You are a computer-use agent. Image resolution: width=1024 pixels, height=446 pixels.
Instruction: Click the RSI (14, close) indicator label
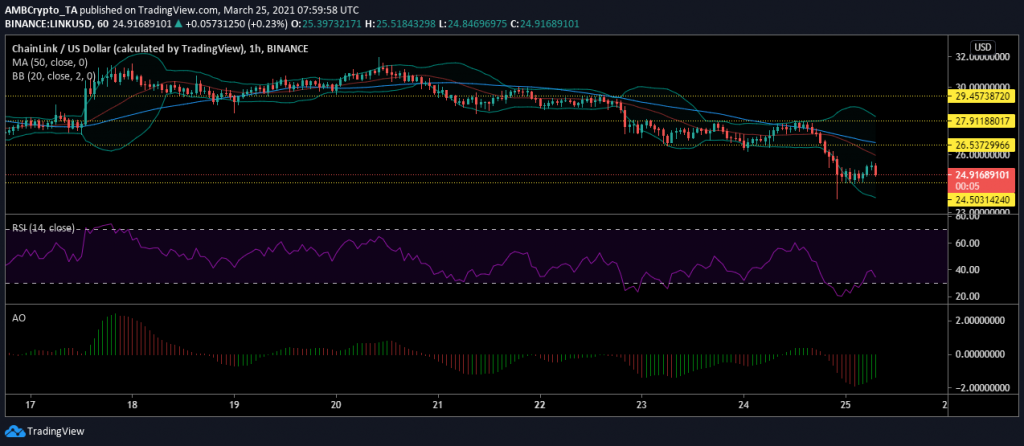point(43,229)
